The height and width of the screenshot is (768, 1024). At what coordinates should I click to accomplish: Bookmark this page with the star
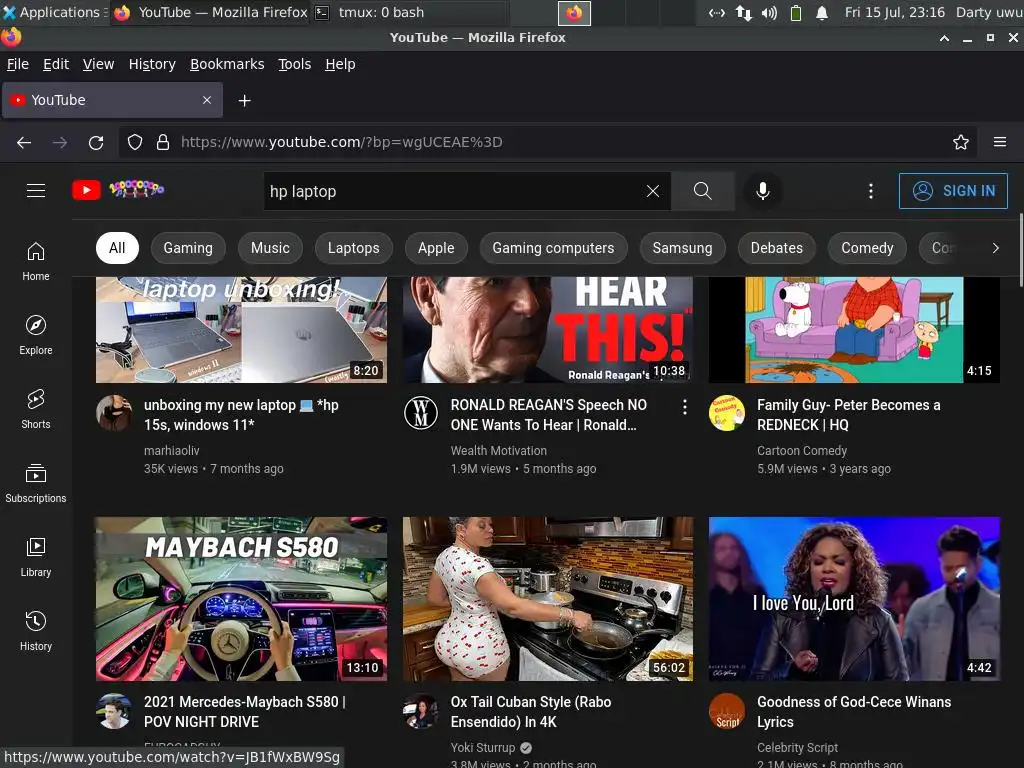pyautogui.click(x=961, y=142)
